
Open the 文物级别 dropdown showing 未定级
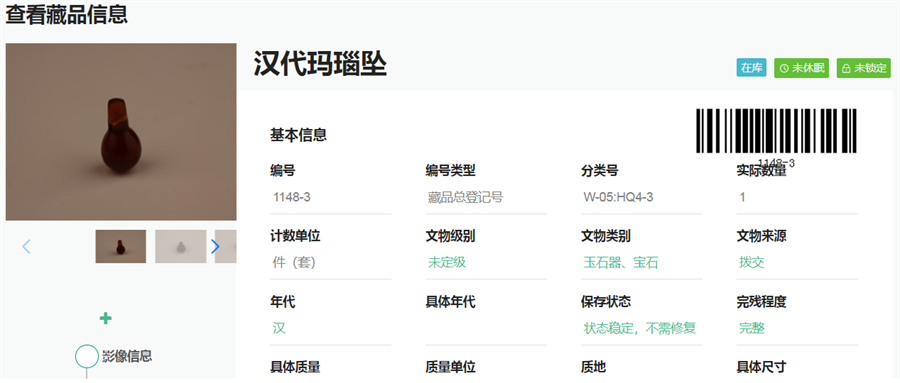point(486,263)
